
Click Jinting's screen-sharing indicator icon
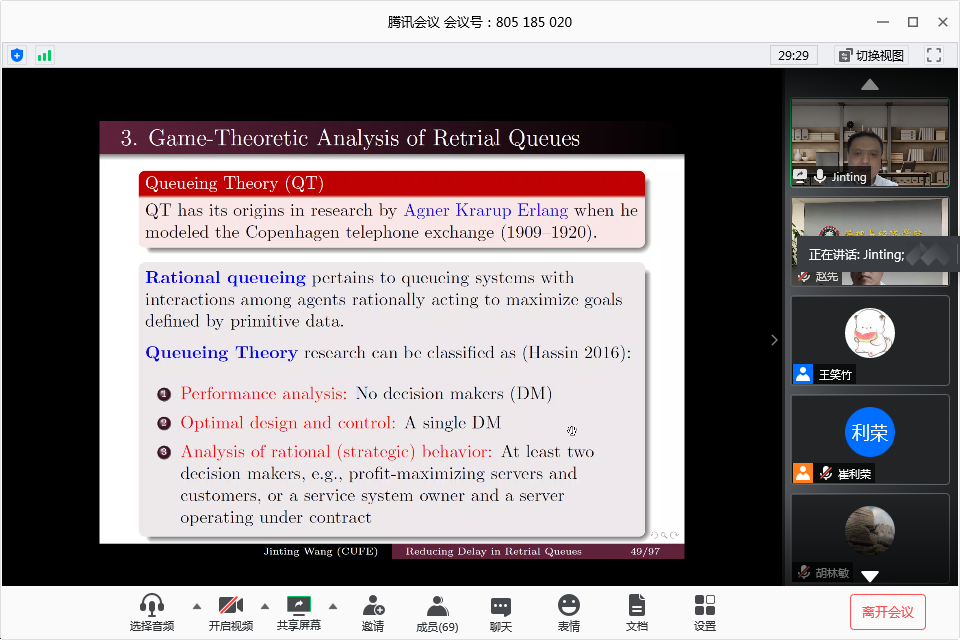(x=800, y=176)
